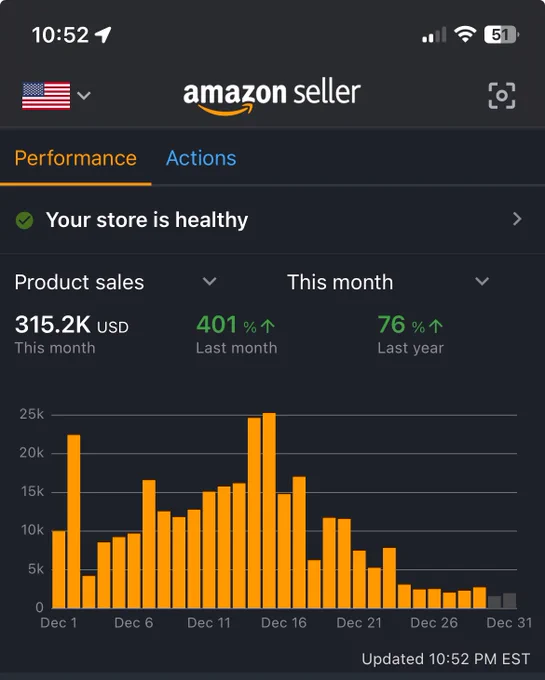Open store health details chevron
This screenshot has width=545, height=680.
tap(517, 219)
